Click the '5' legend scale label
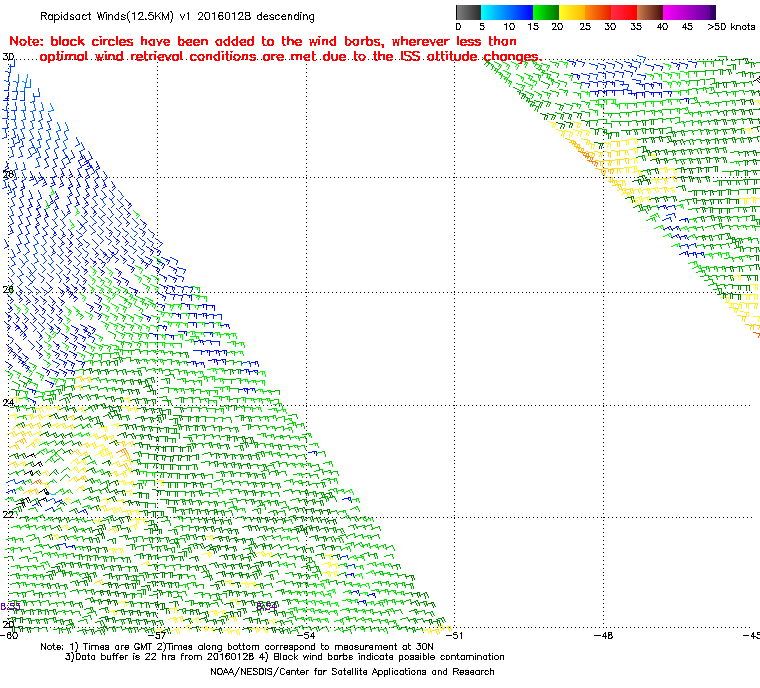This screenshot has height=688, width=760. pos(482,27)
